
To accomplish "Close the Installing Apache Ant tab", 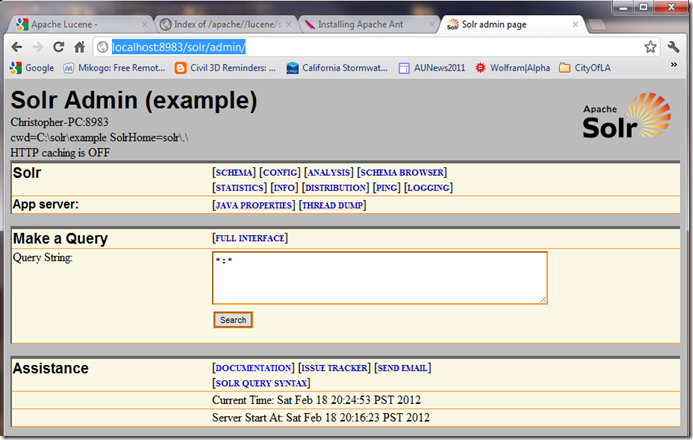I will pyautogui.click(x=432, y=25).
